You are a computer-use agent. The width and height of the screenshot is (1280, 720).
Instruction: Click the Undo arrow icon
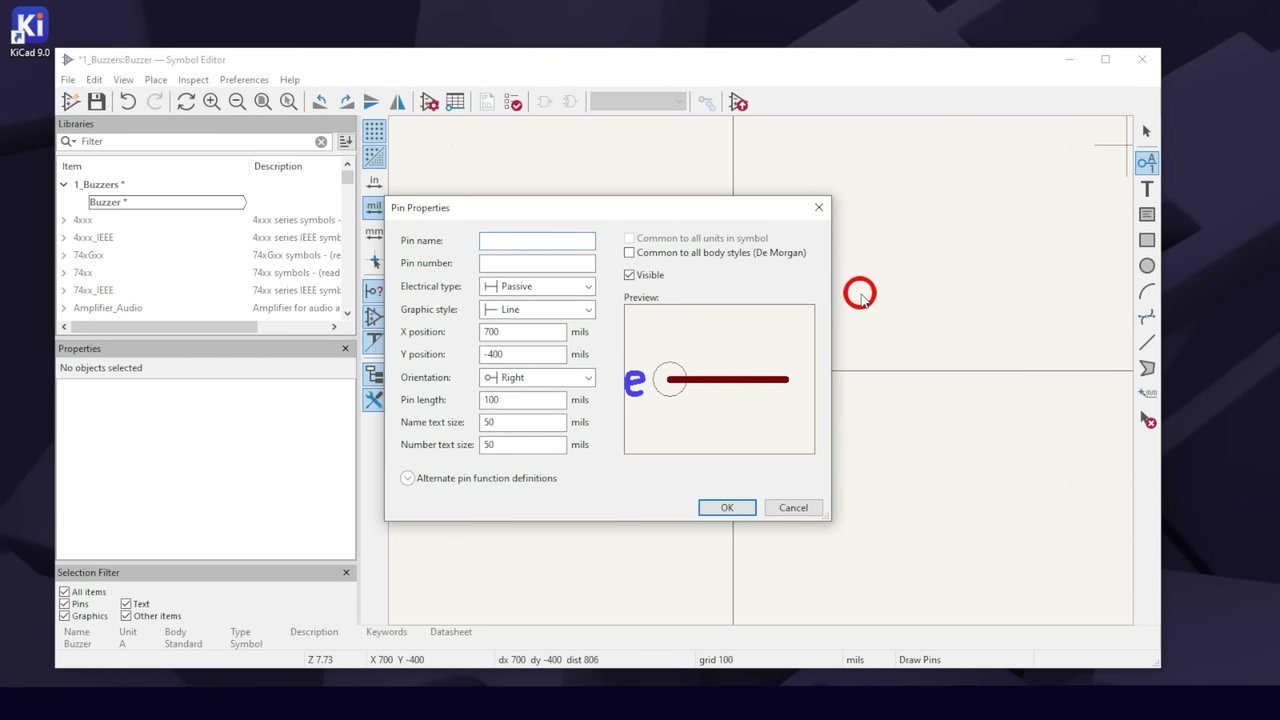tap(128, 102)
